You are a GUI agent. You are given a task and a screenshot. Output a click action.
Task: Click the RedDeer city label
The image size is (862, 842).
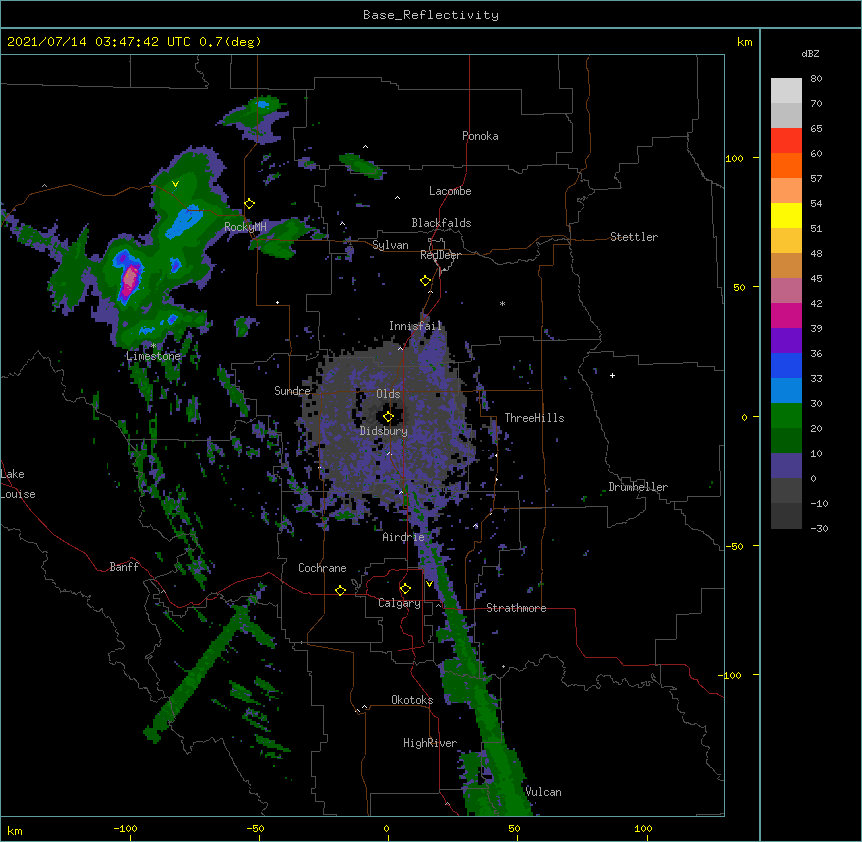pyautogui.click(x=440, y=255)
